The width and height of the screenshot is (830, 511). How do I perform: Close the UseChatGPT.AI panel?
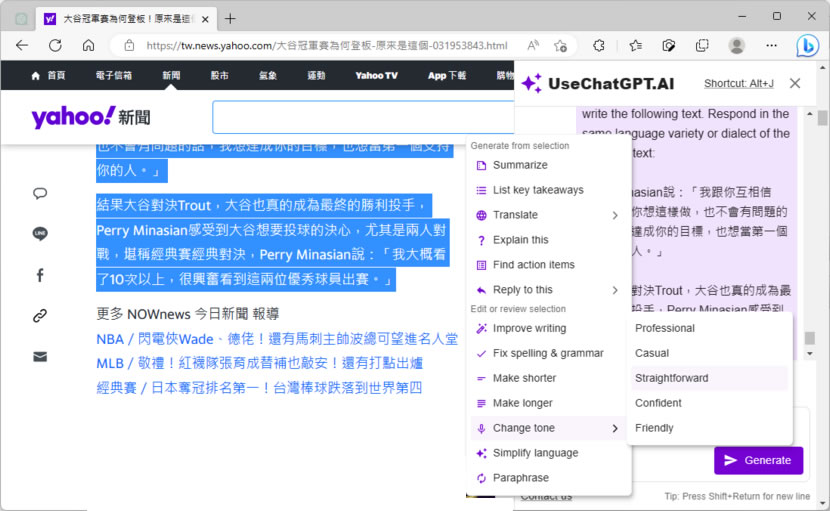click(x=795, y=83)
